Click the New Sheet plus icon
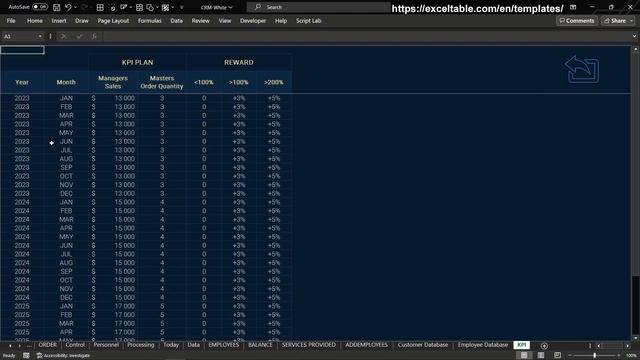The width and height of the screenshot is (640, 360). pos(544,346)
